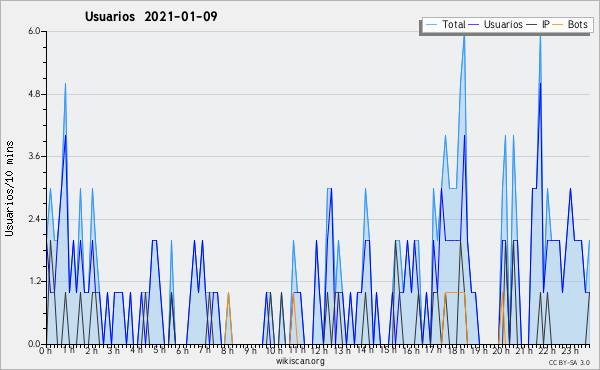Click the '7 h' x-axis label

(204, 350)
